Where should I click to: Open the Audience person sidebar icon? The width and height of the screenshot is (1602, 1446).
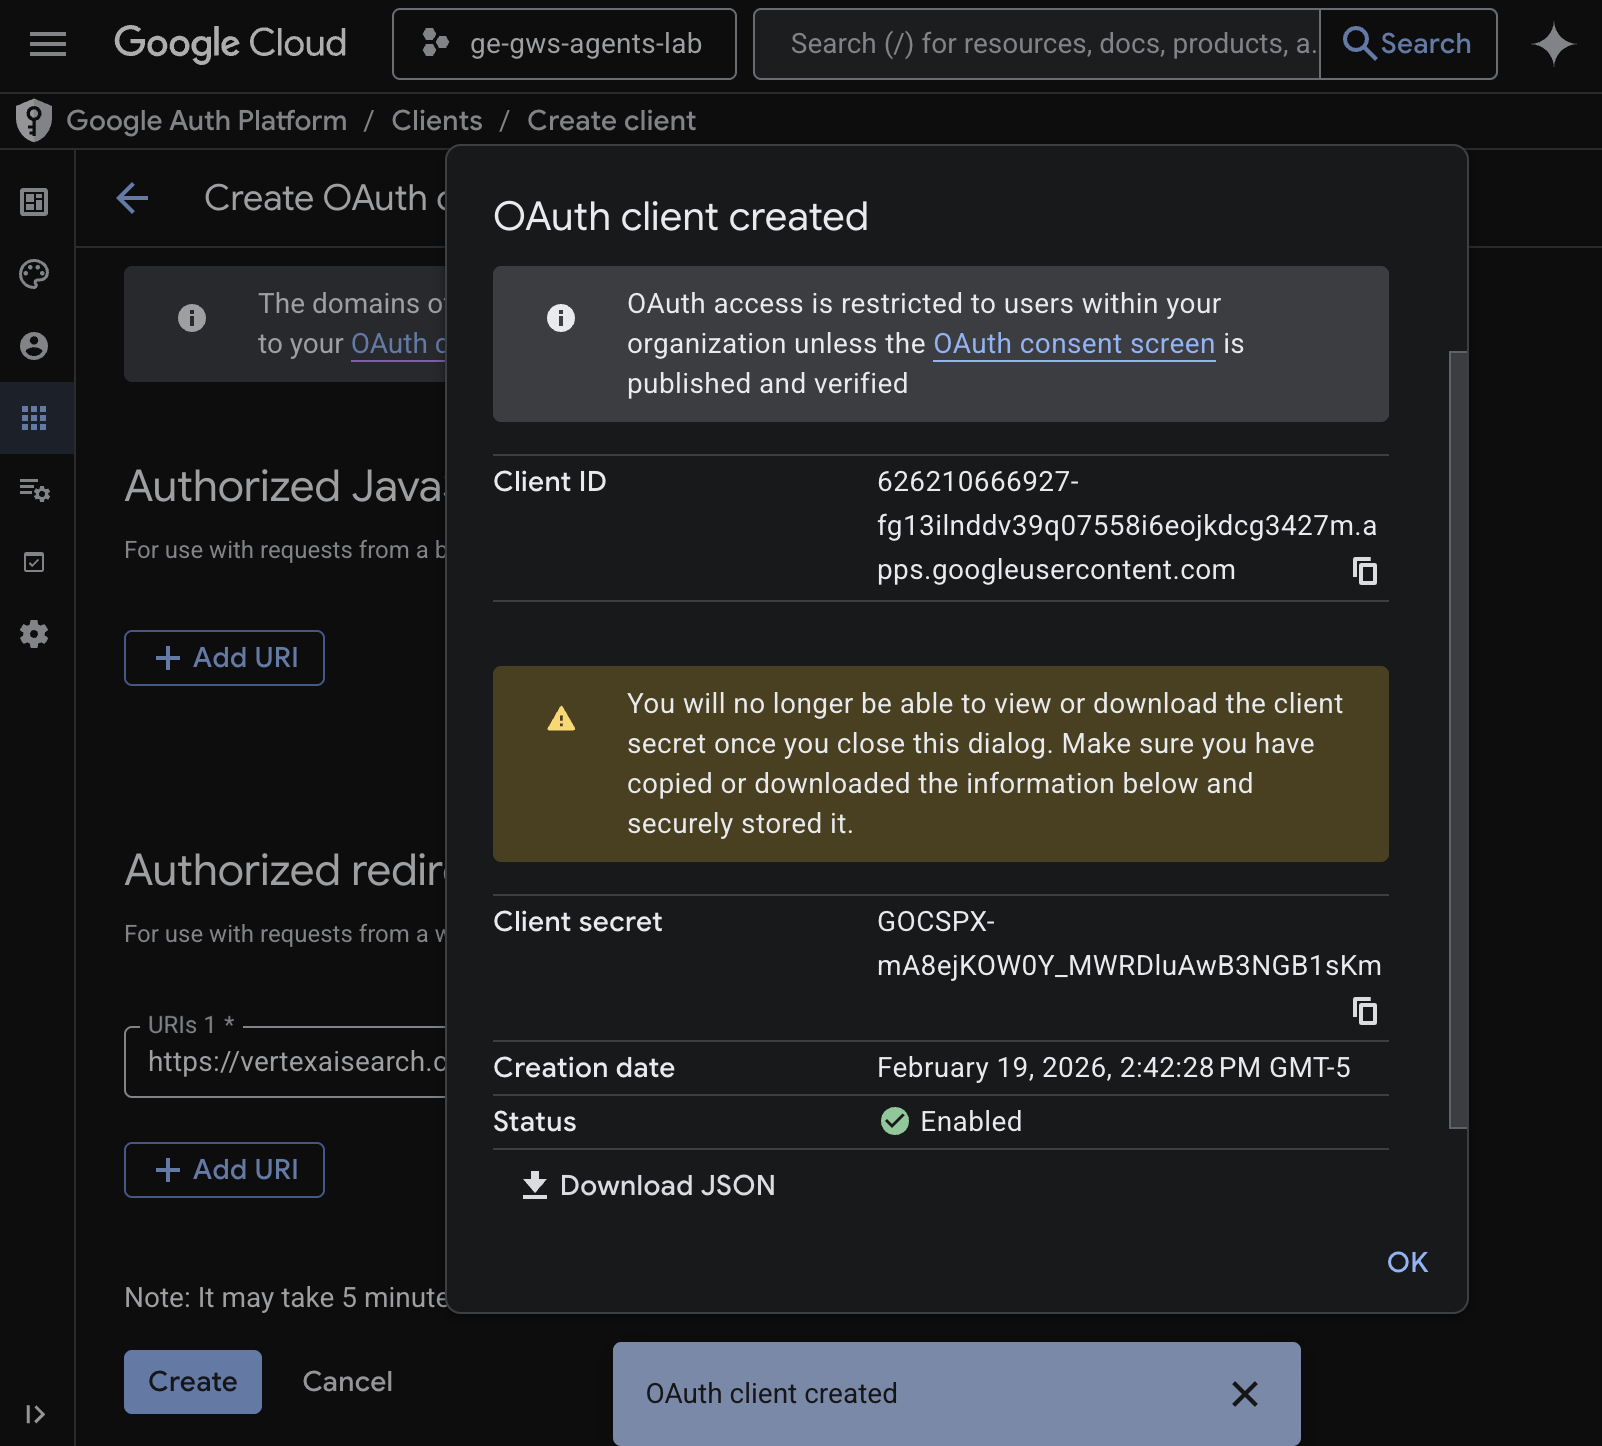pos(35,346)
